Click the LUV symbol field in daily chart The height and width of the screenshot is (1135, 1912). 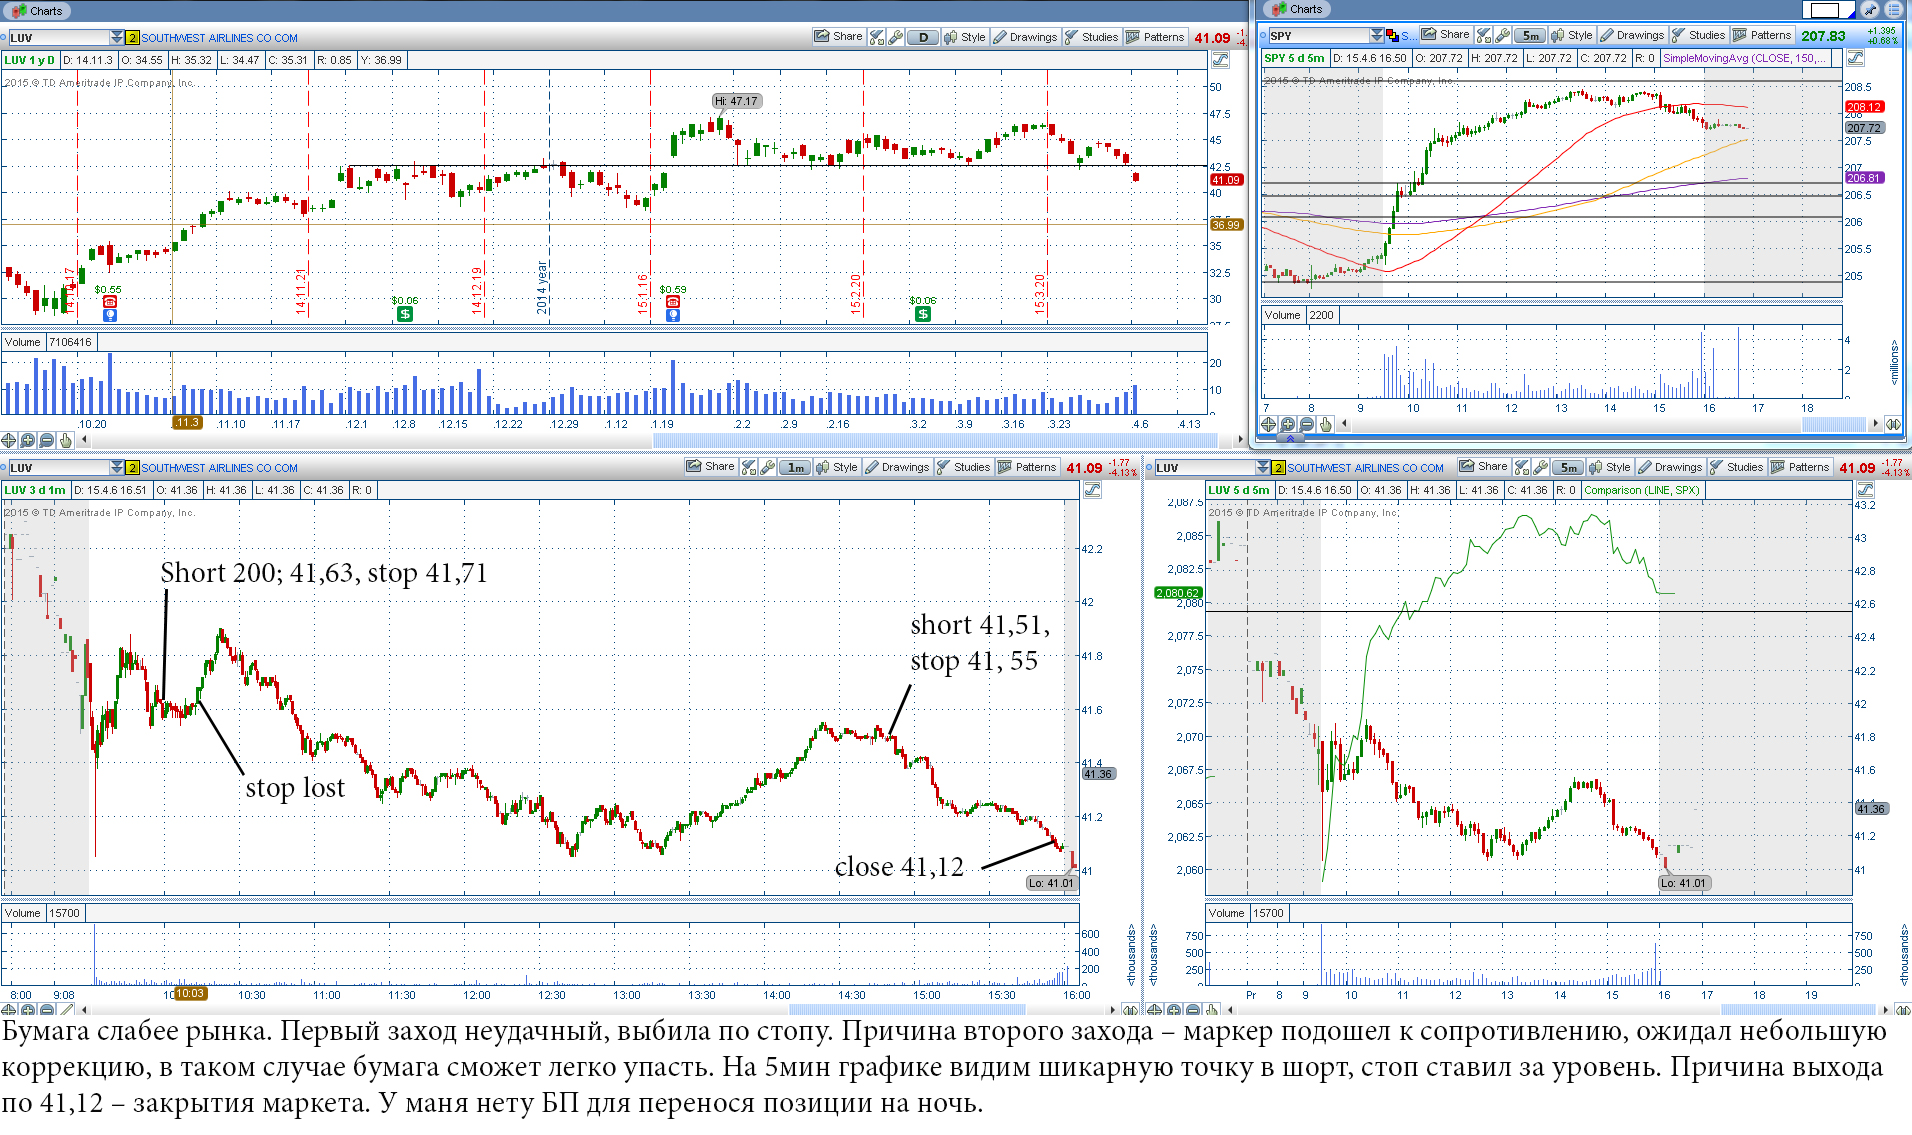click(x=58, y=38)
